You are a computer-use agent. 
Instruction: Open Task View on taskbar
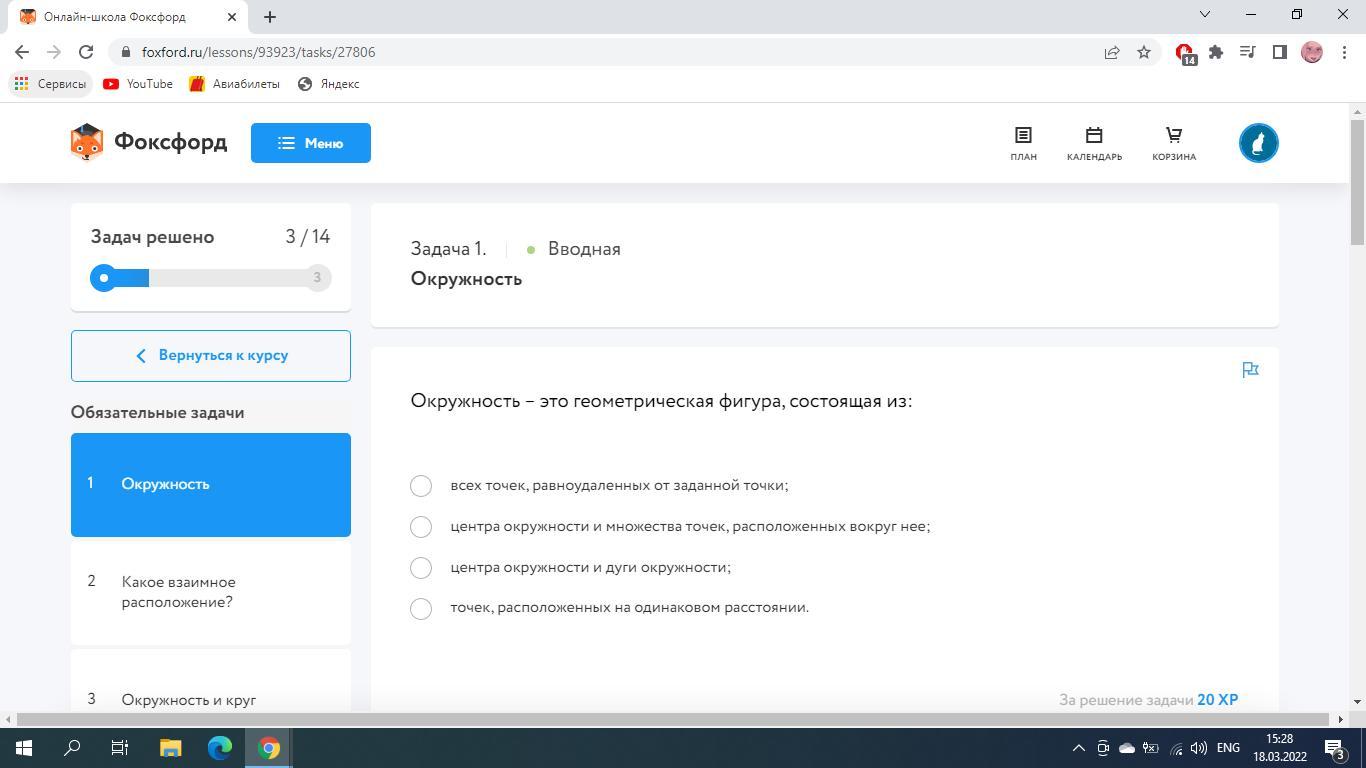(x=120, y=748)
